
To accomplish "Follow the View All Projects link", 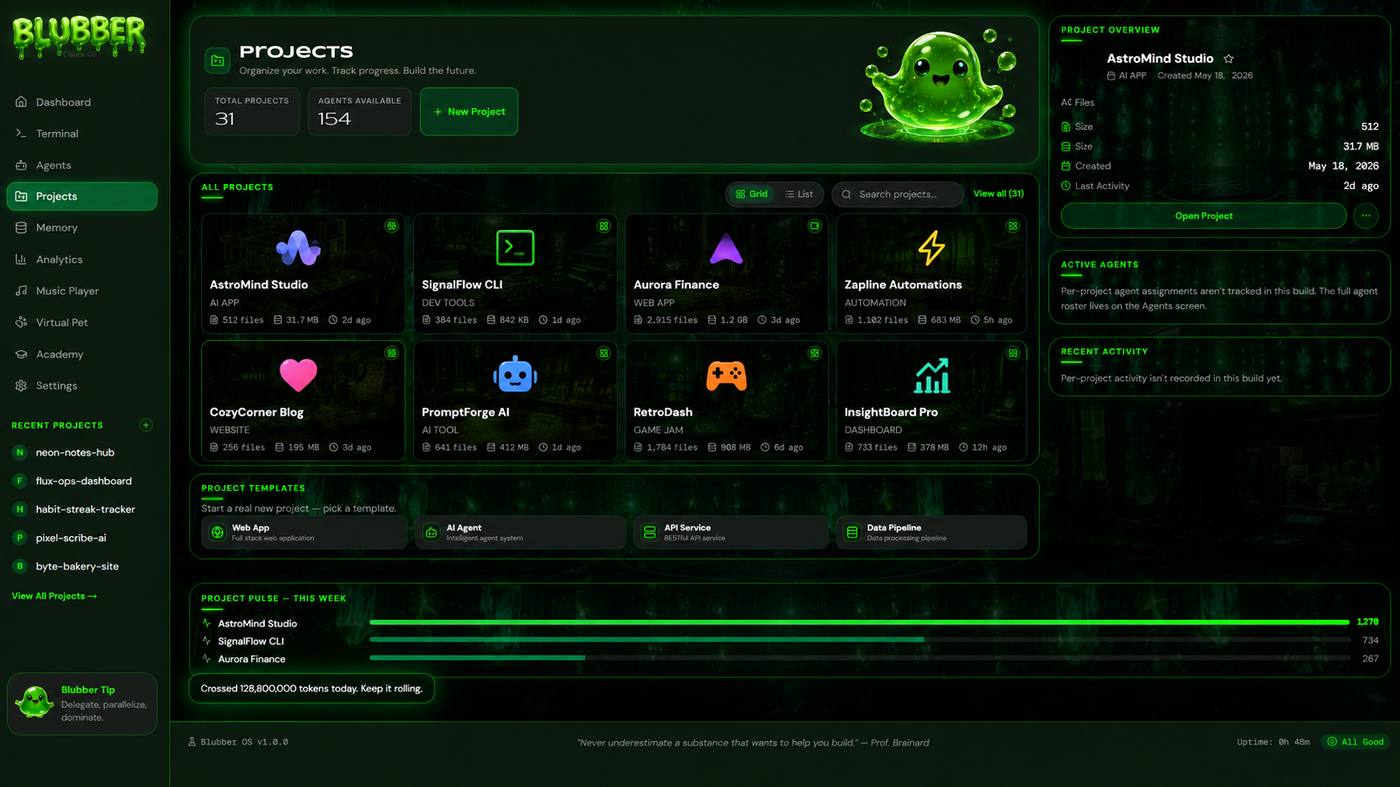I will (x=54, y=596).
